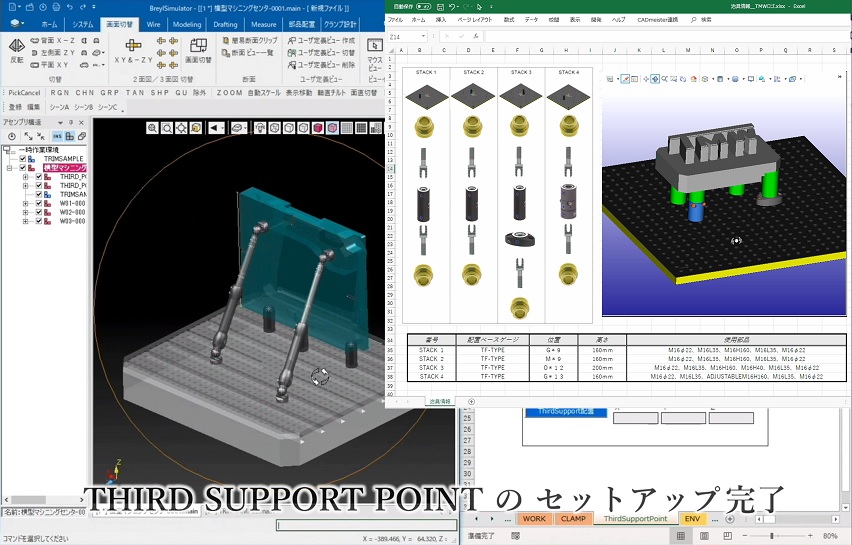Screen dimensions: 852x545
Task: Switch to the Modeling ribbon tab
Action: click(187, 24)
